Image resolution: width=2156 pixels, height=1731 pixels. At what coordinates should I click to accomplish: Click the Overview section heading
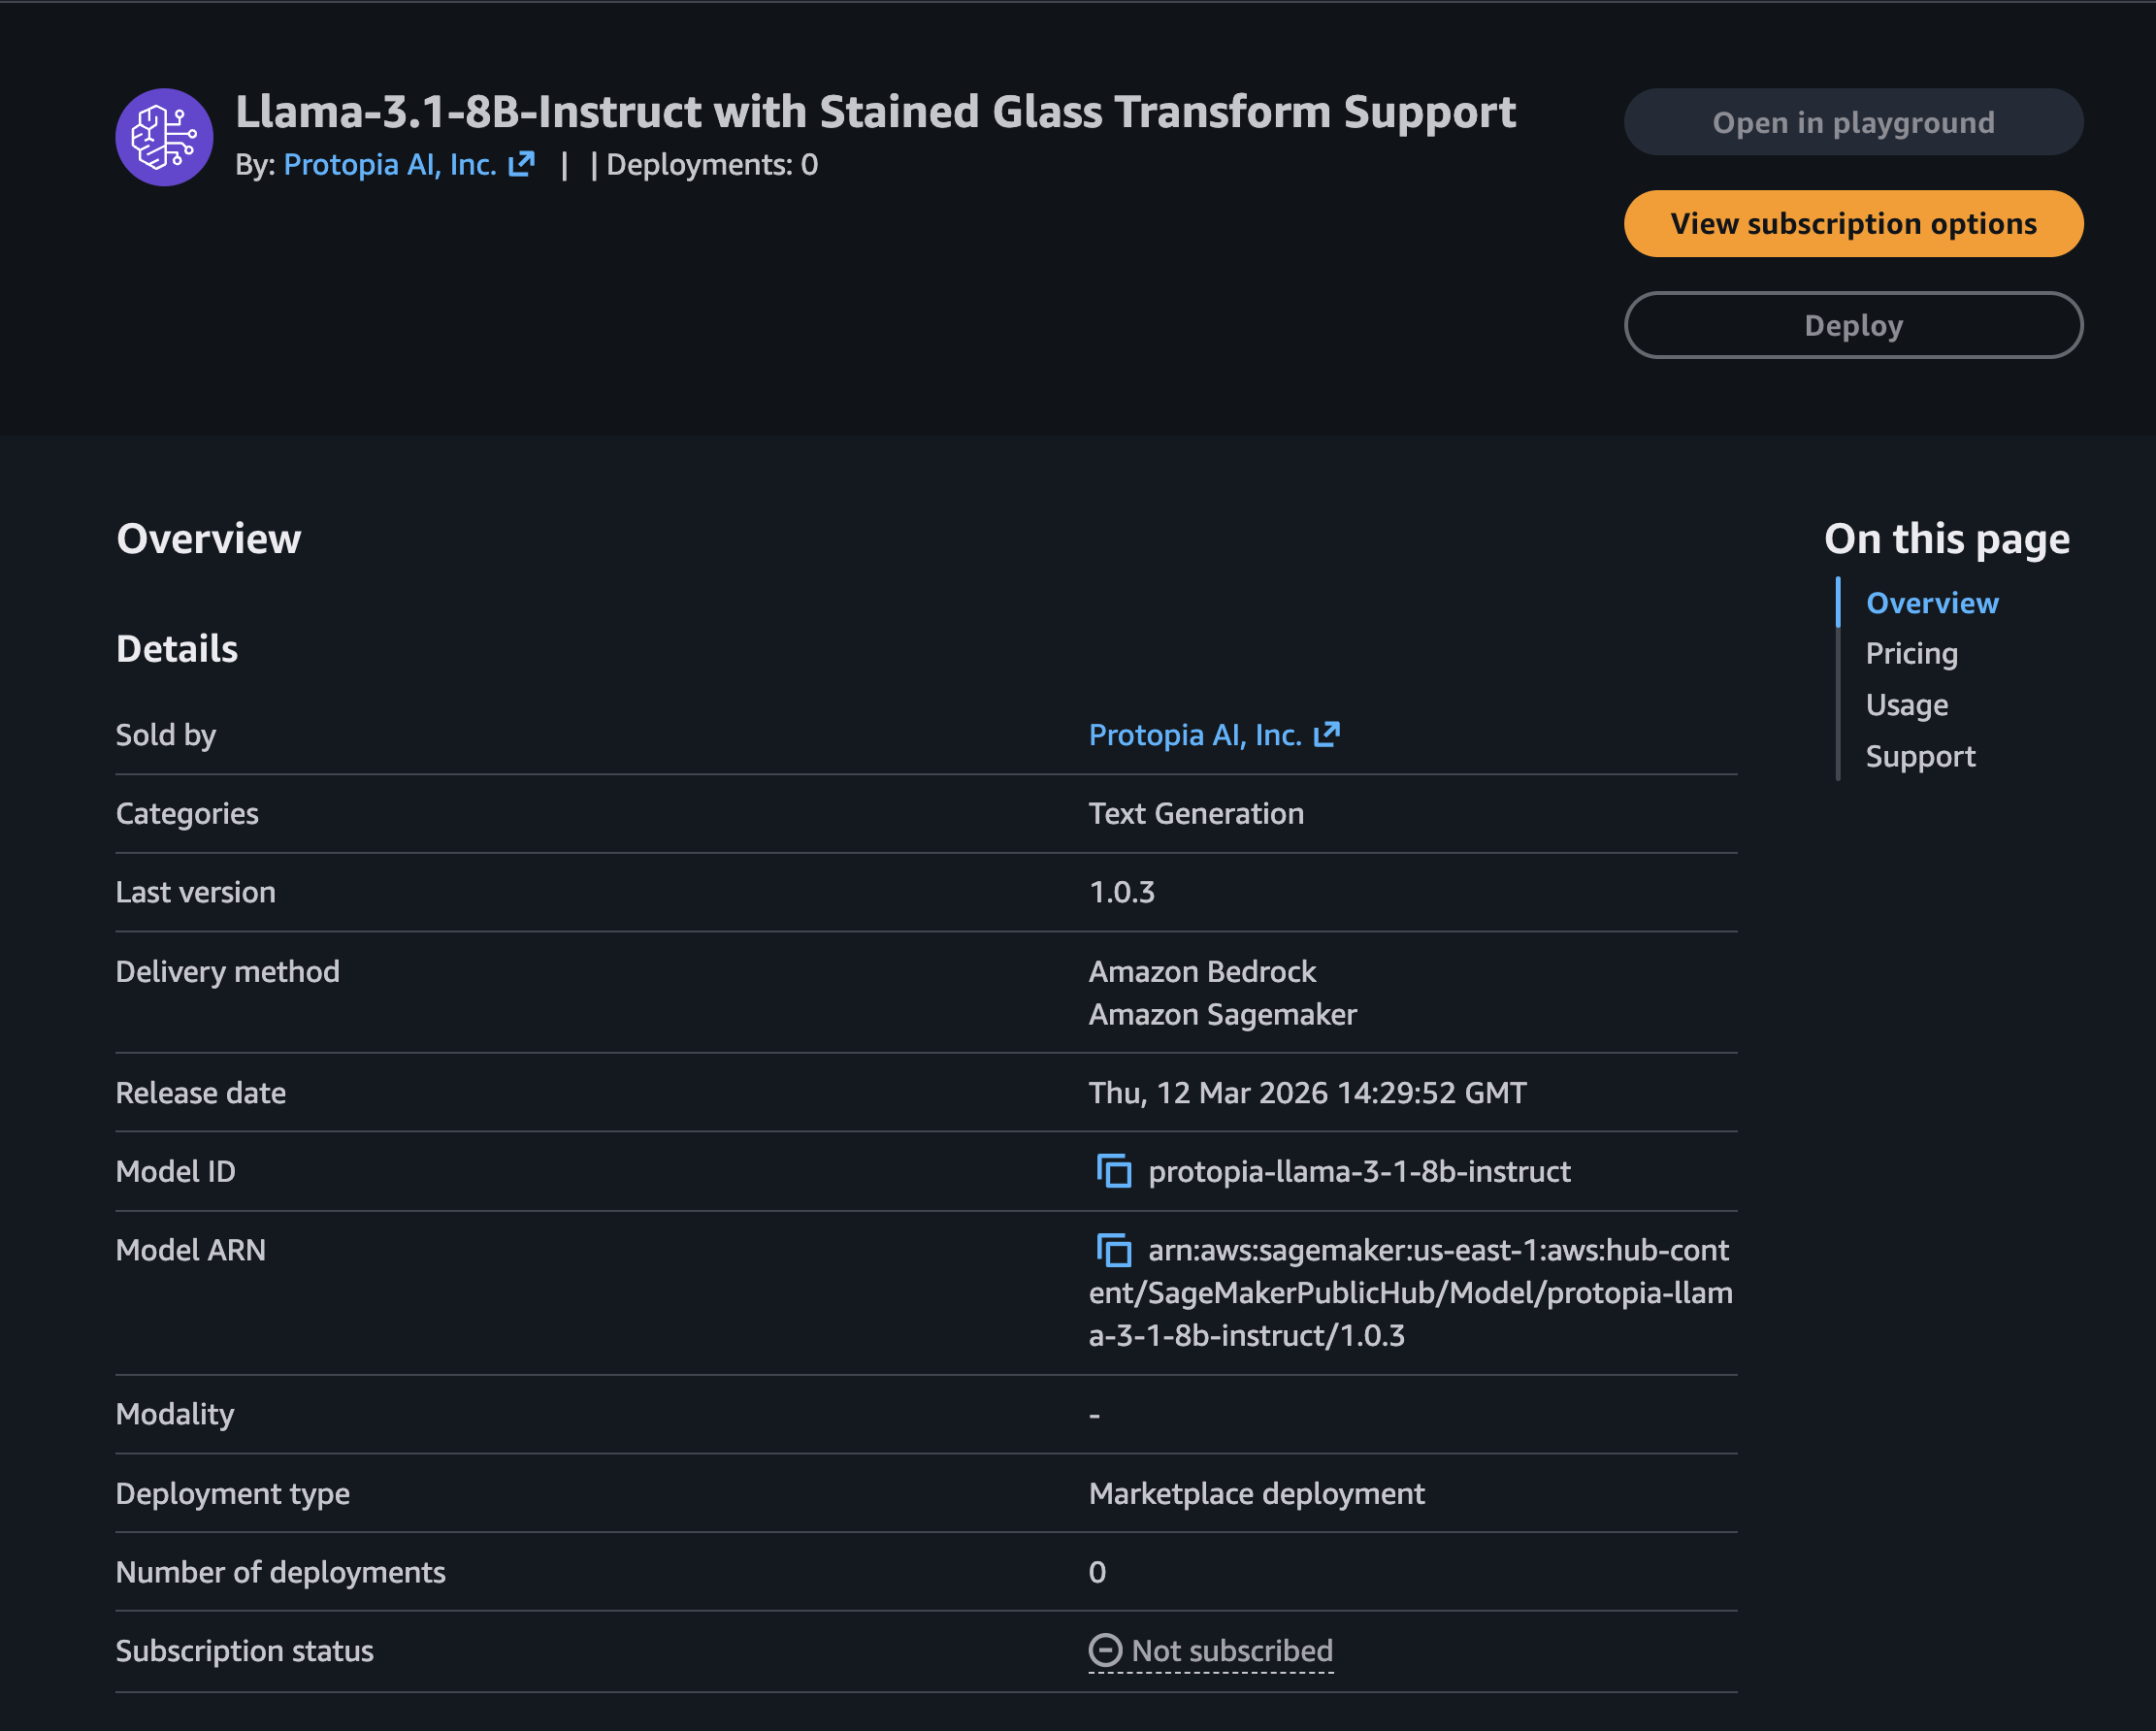208,539
